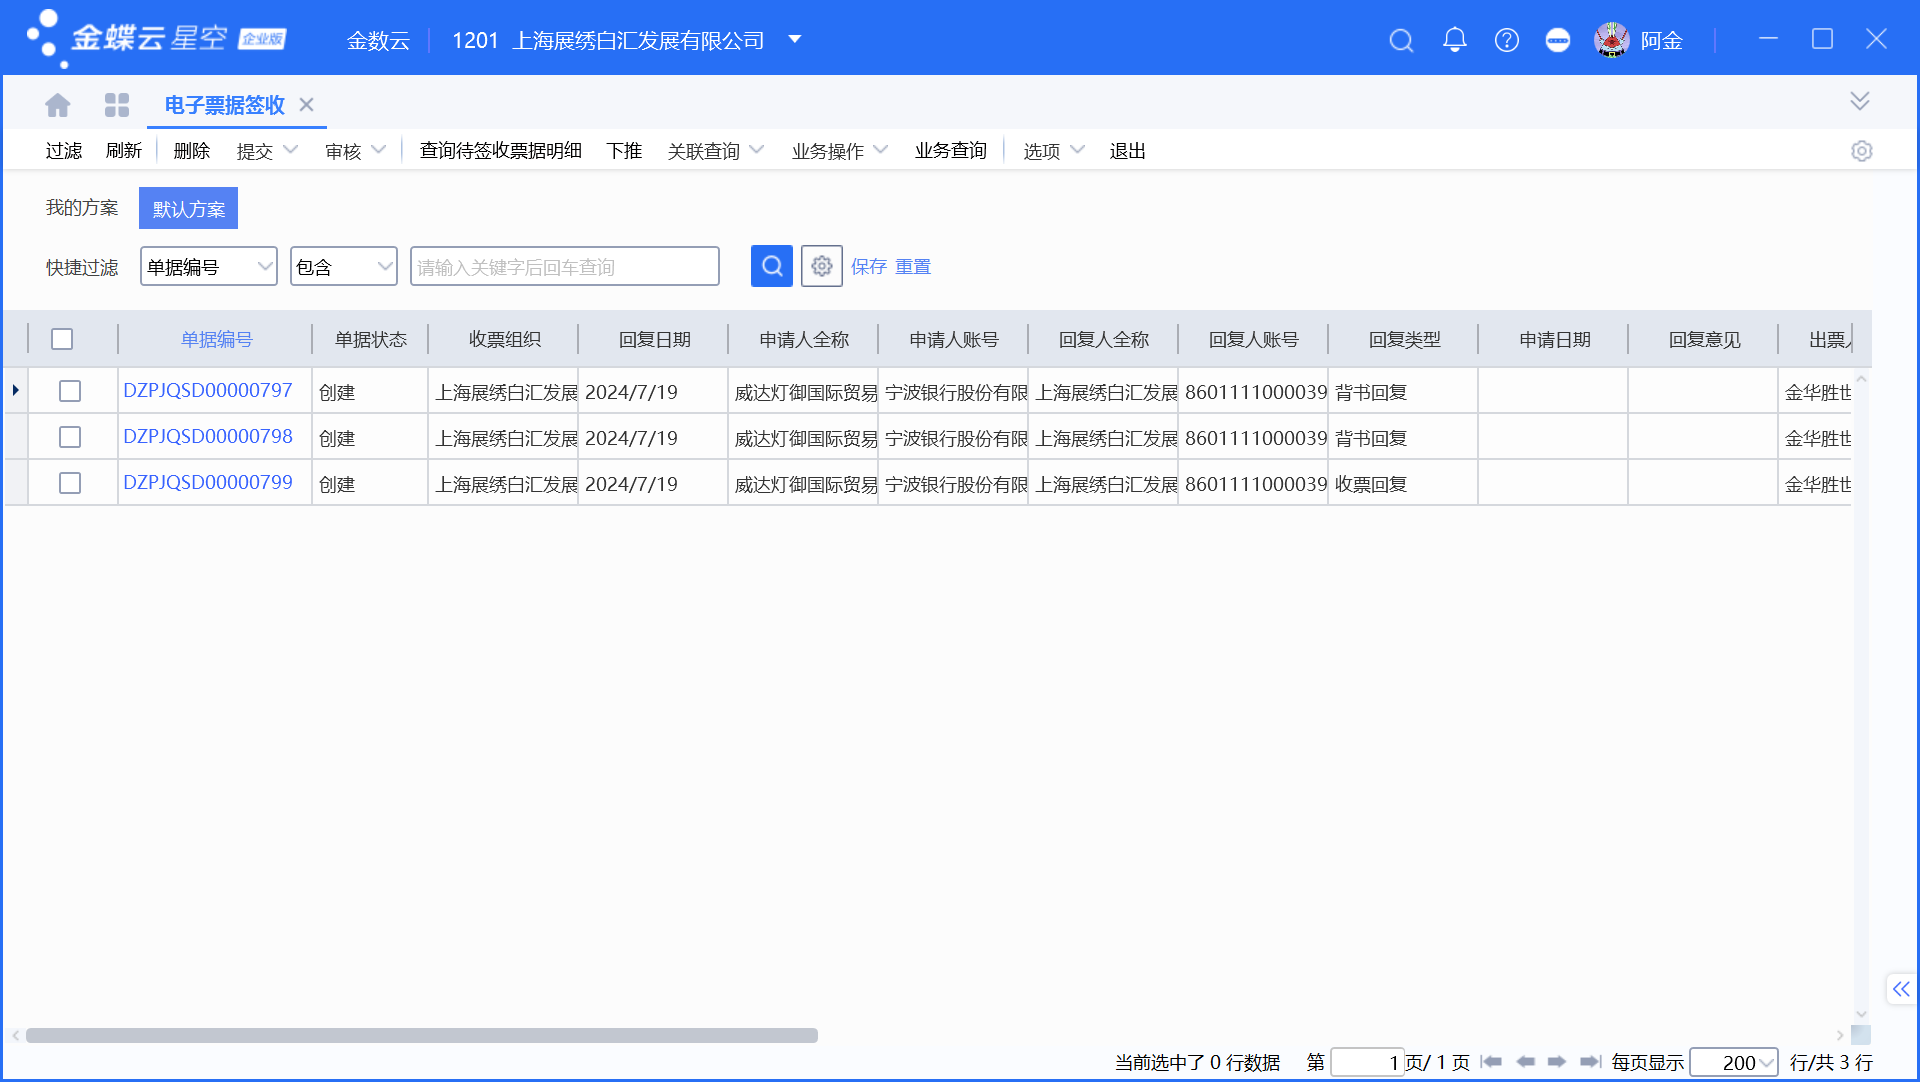Sort by the 单据编号 column header

point(216,340)
